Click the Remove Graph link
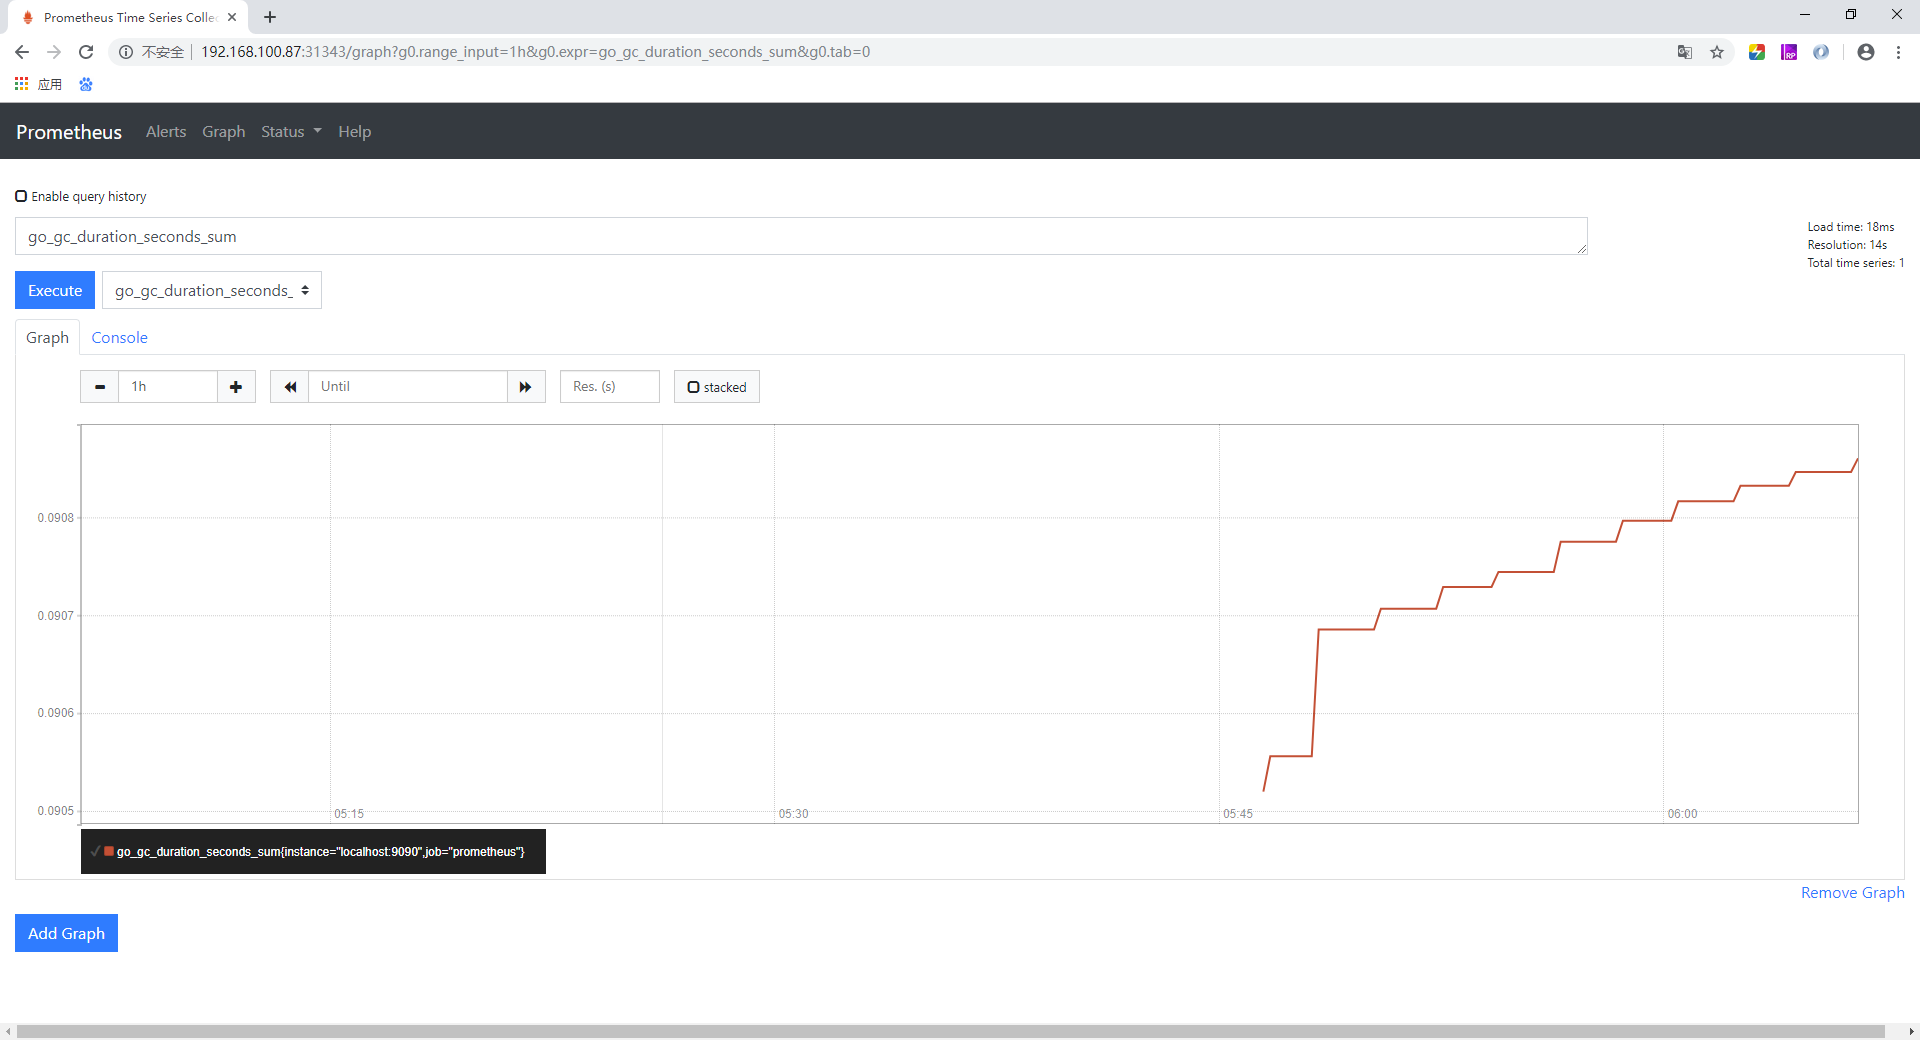 pyautogui.click(x=1852, y=892)
